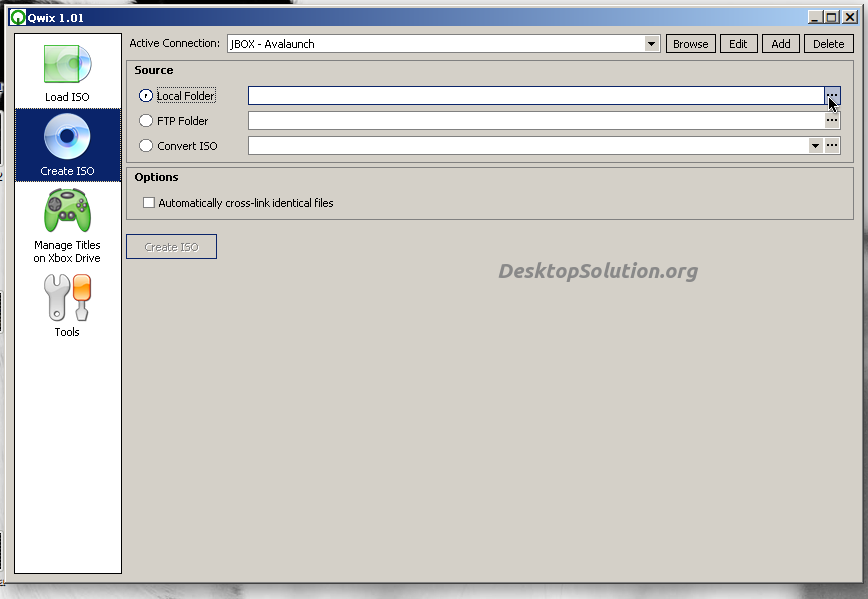Open Manage Titles on Xbox Drive

[68, 225]
